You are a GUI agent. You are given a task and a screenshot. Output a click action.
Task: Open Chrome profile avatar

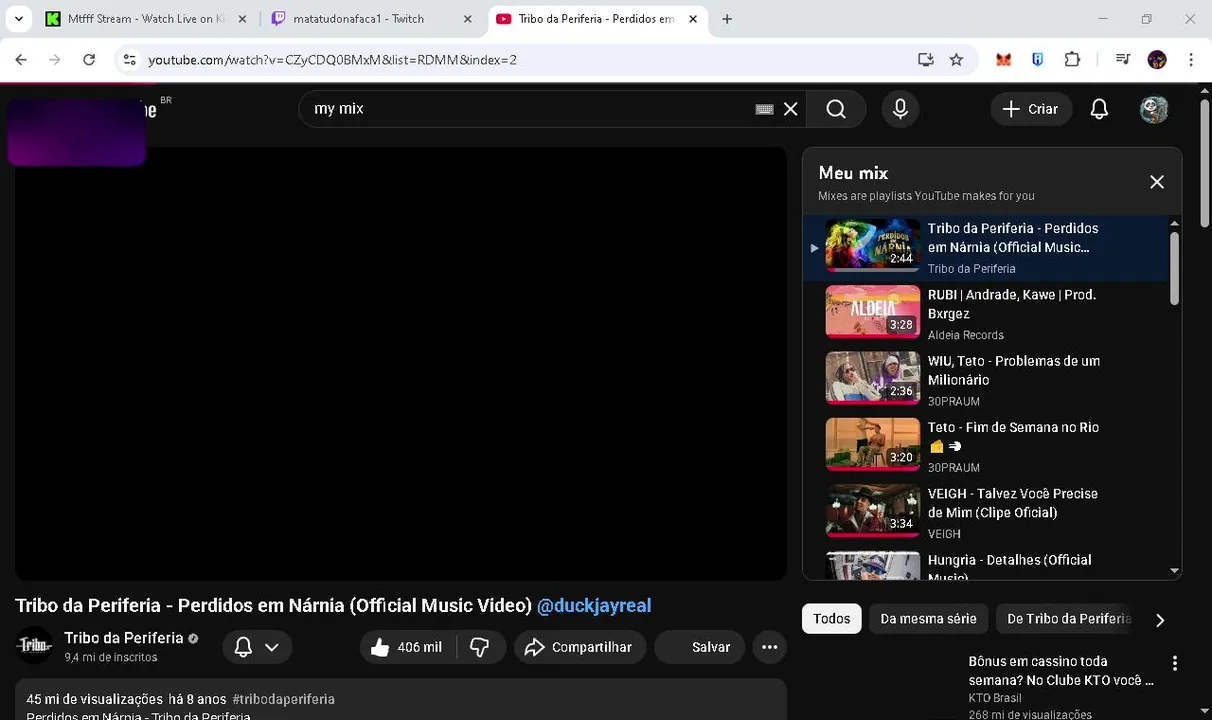(x=1157, y=60)
